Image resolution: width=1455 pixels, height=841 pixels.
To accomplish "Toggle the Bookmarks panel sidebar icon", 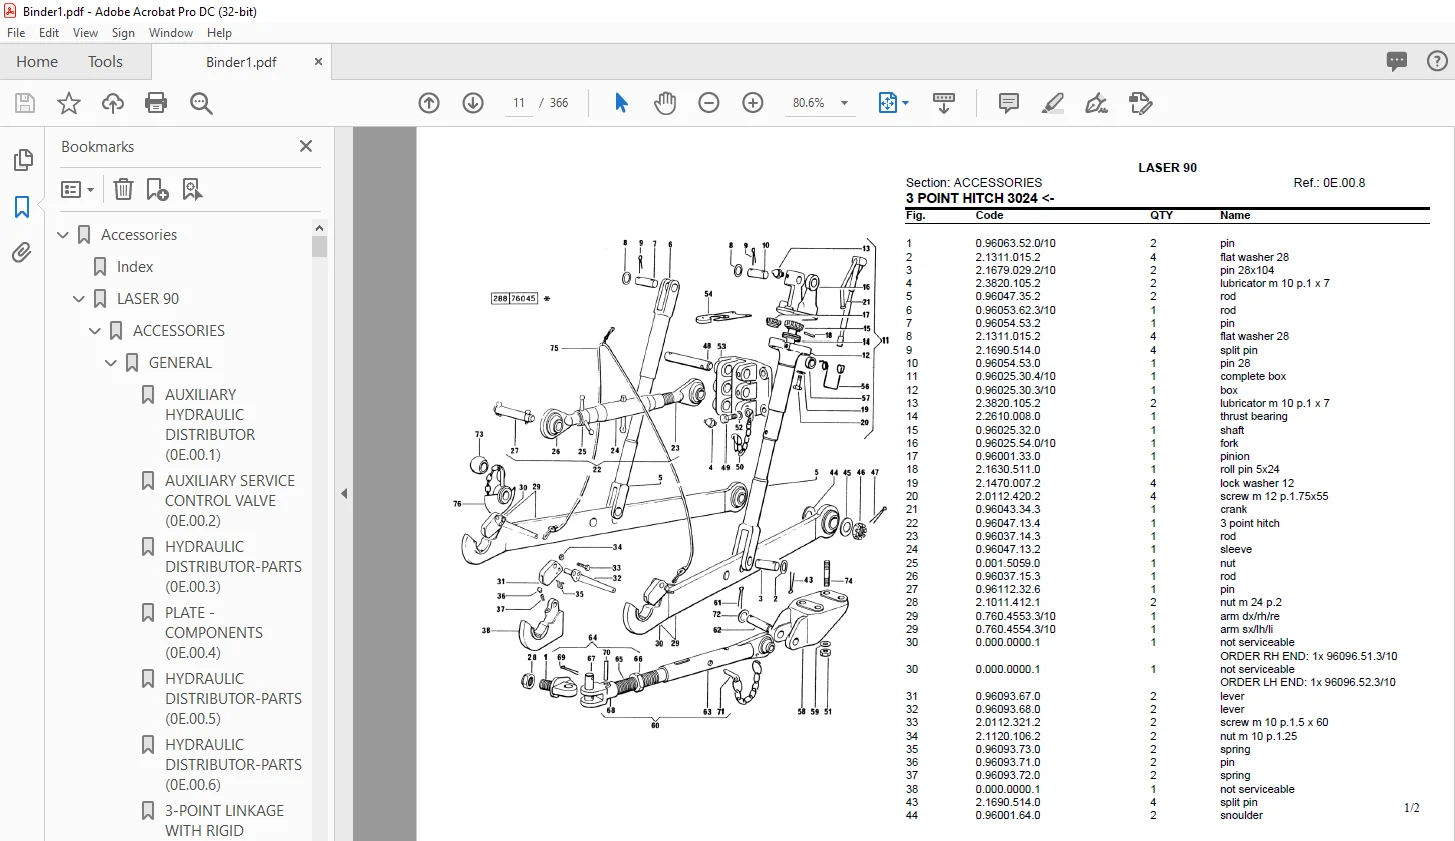I will (22, 207).
